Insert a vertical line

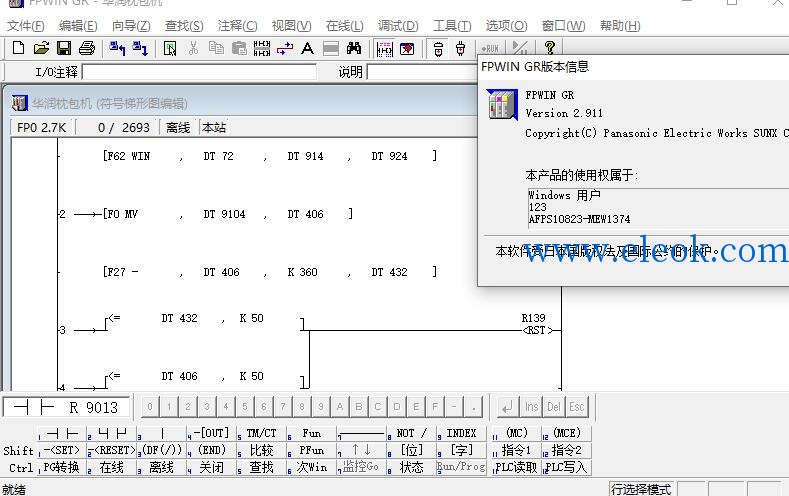click(162, 433)
